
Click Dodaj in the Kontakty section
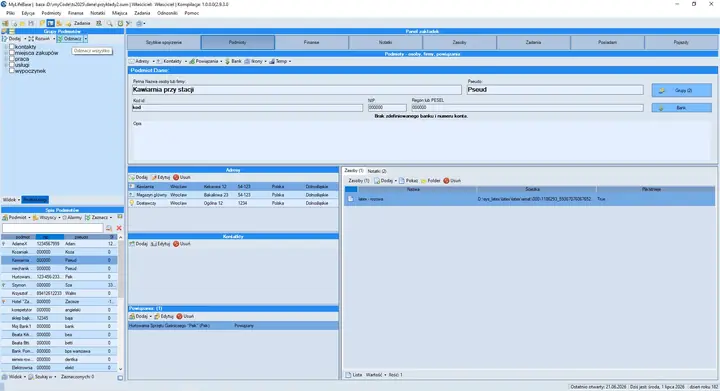[x=139, y=244]
